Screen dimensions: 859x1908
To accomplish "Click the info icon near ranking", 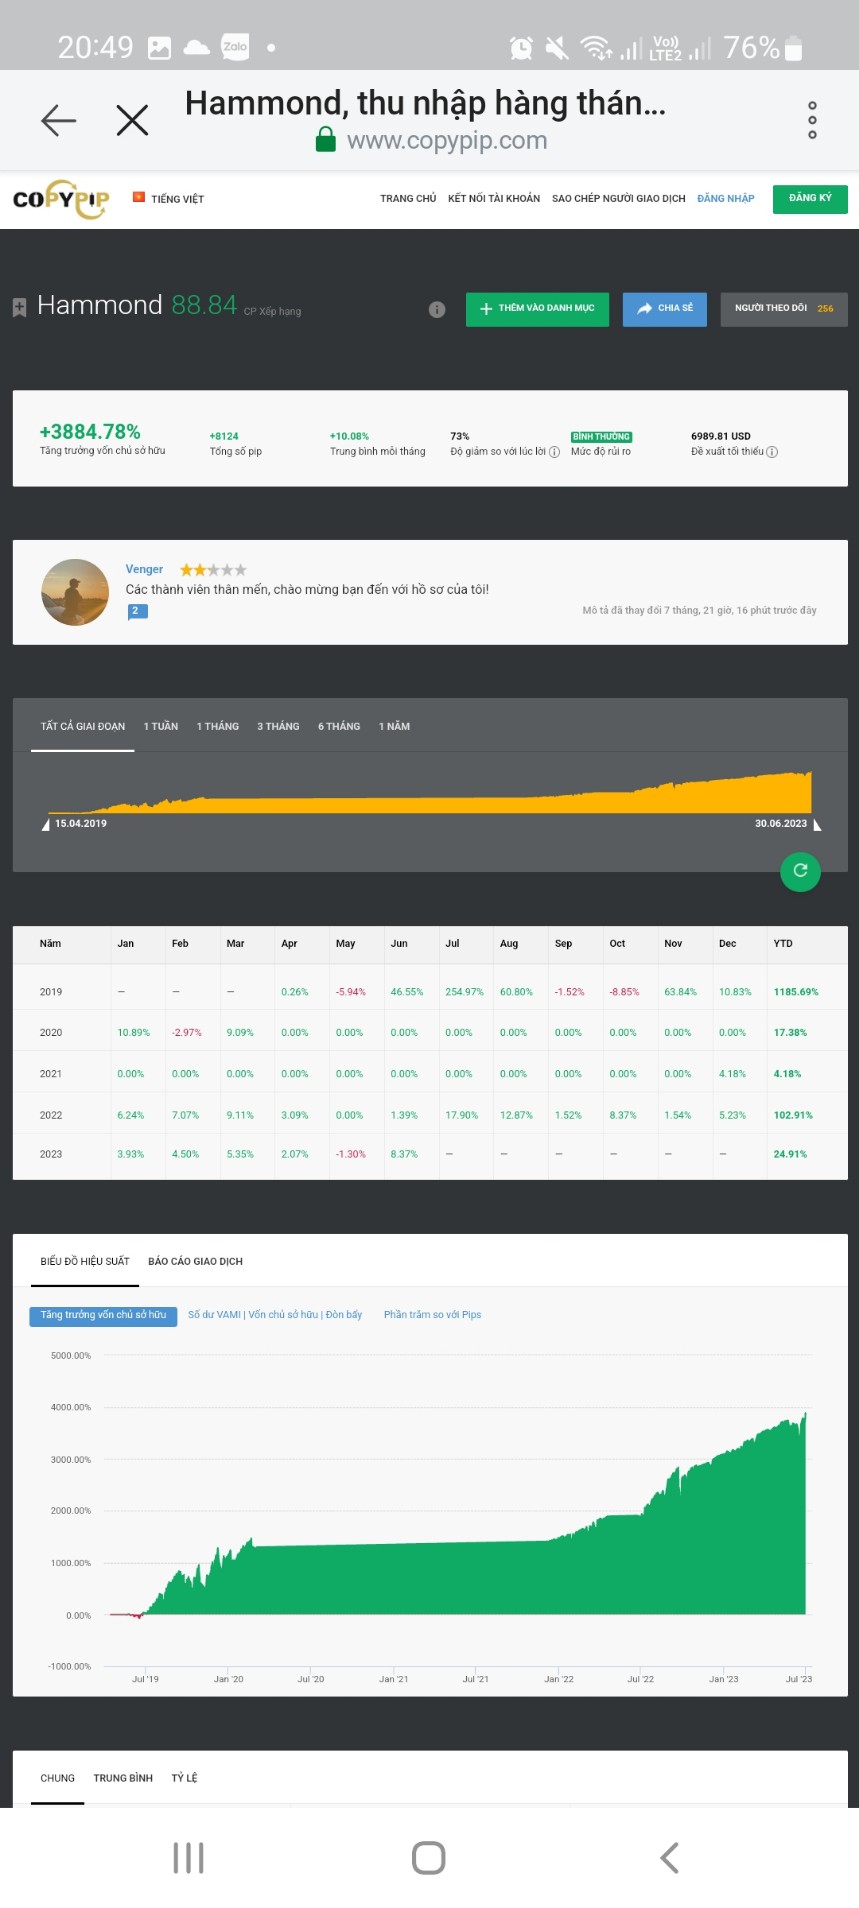I will pyautogui.click(x=437, y=309).
